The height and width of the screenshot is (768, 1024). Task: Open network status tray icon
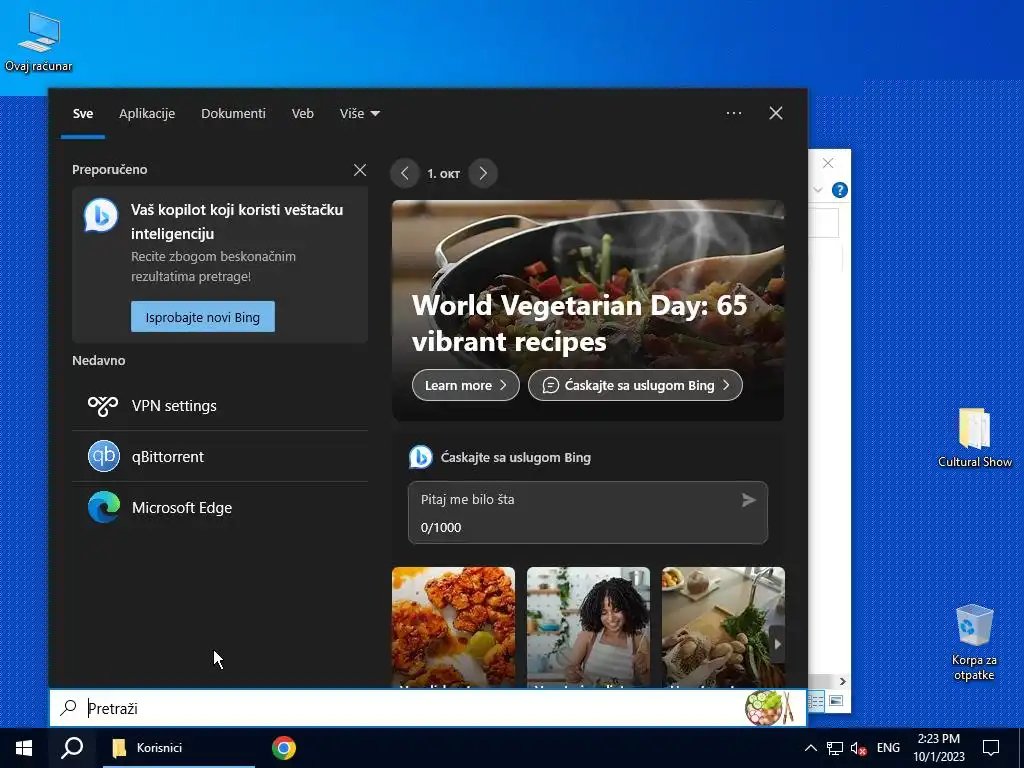(835, 748)
